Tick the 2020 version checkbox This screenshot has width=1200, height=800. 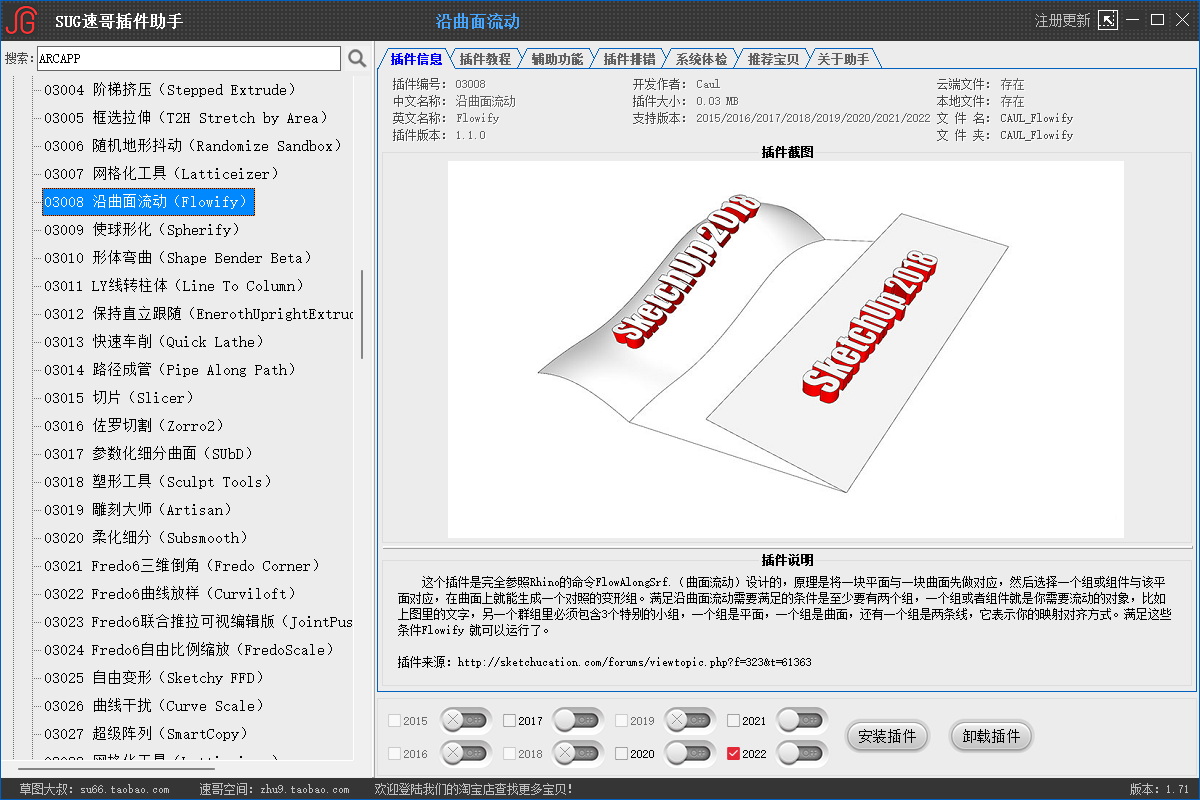click(x=622, y=754)
